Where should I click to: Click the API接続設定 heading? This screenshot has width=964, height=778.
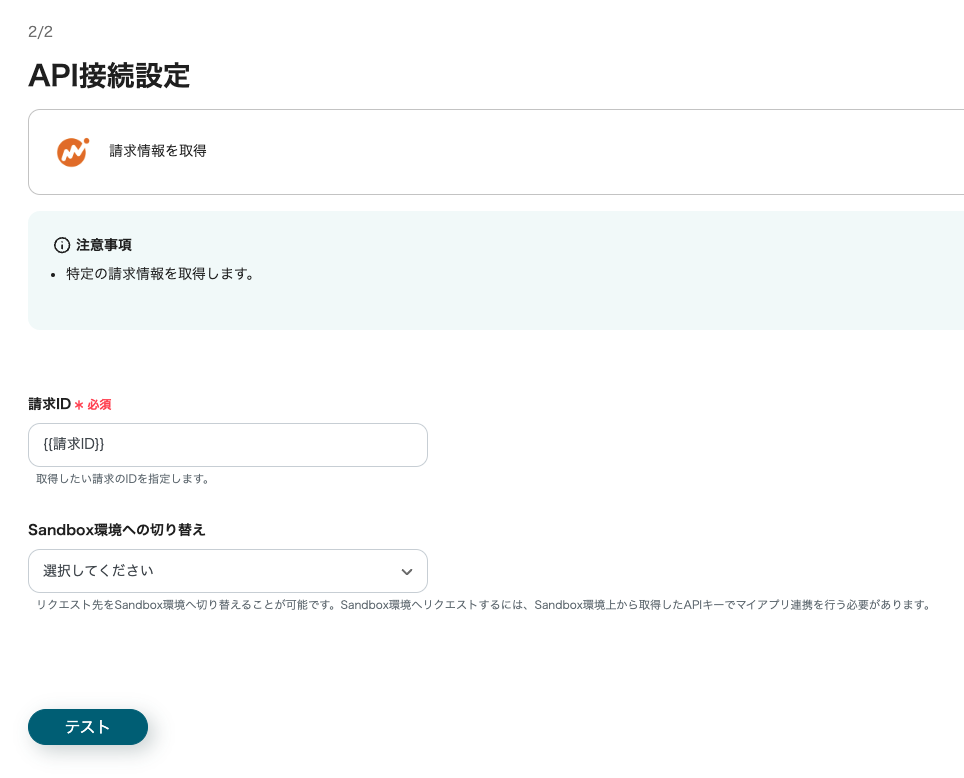(x=109, y=76)
